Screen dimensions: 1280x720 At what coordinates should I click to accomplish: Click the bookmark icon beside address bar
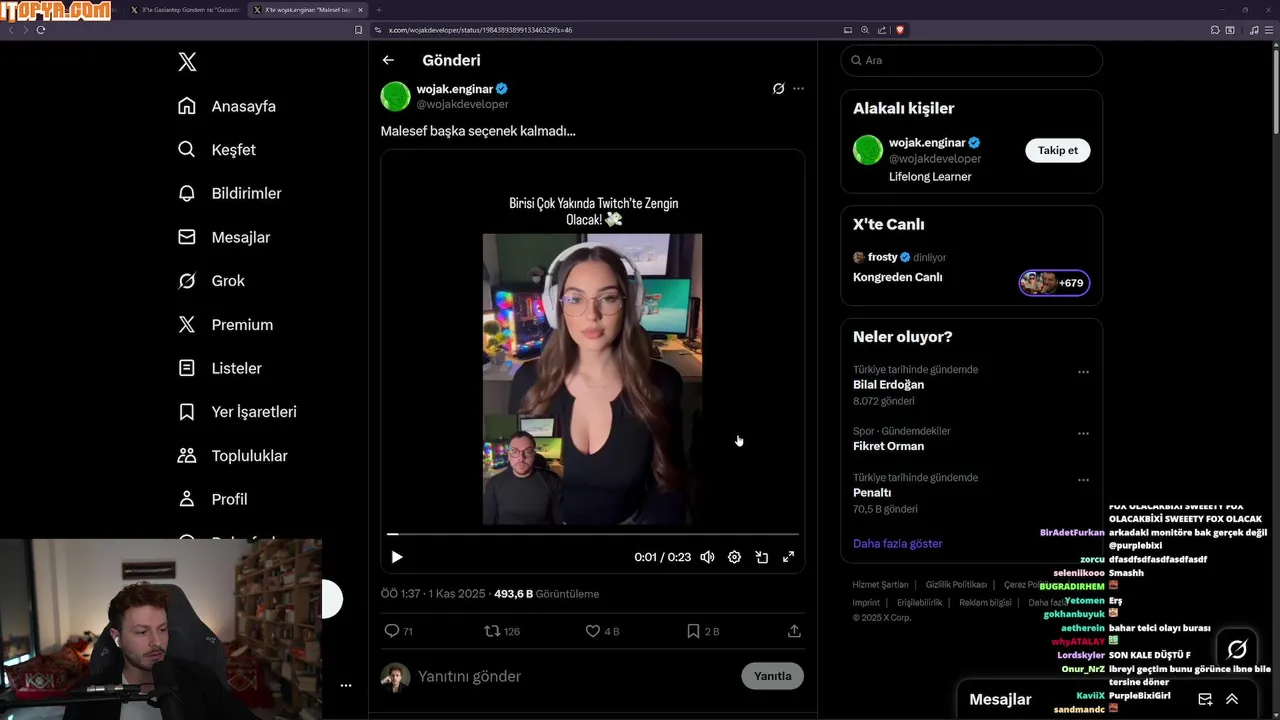click(x=358, y=30)
